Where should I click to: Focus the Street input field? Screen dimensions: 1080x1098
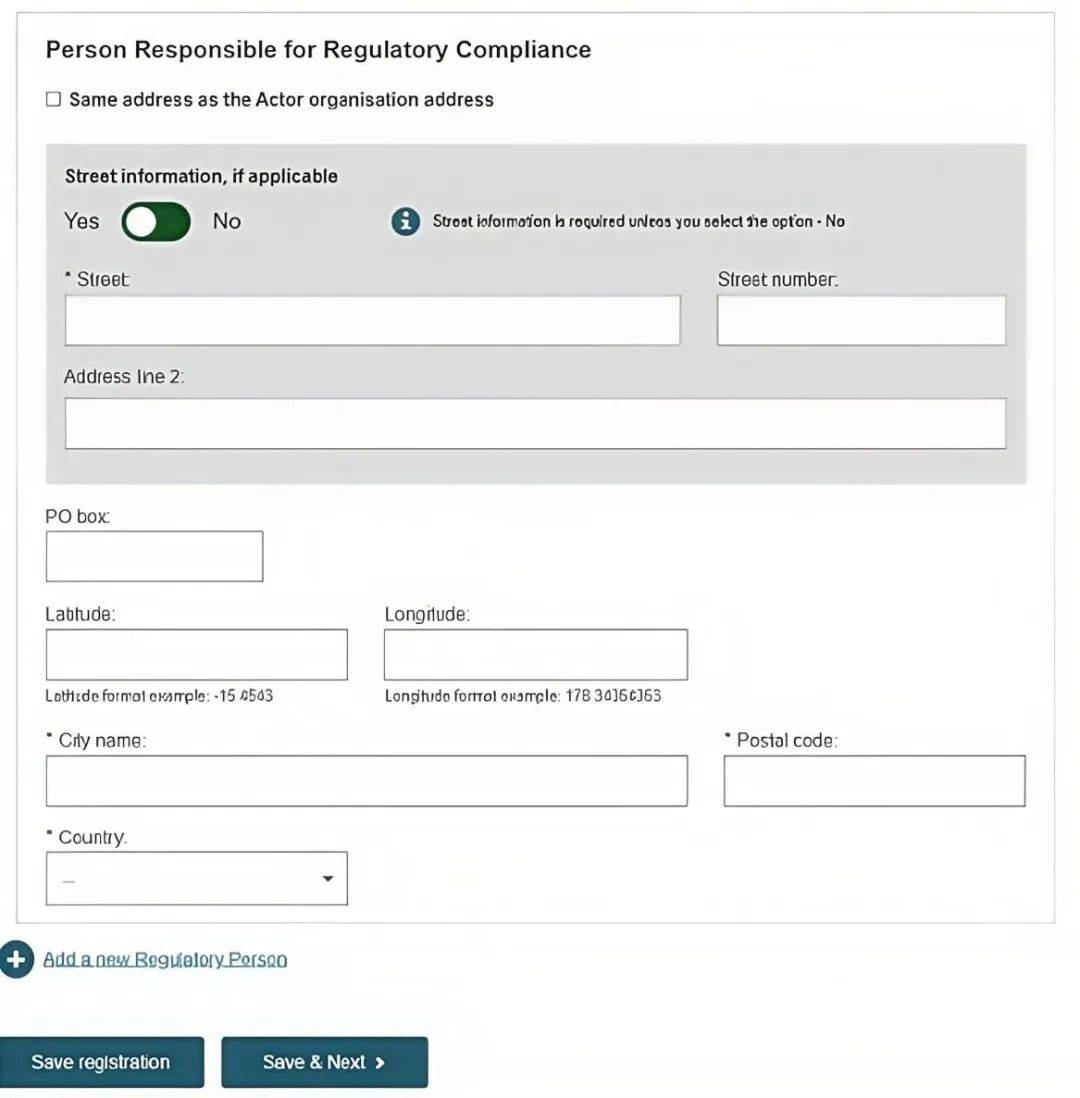tap(373, 321)
